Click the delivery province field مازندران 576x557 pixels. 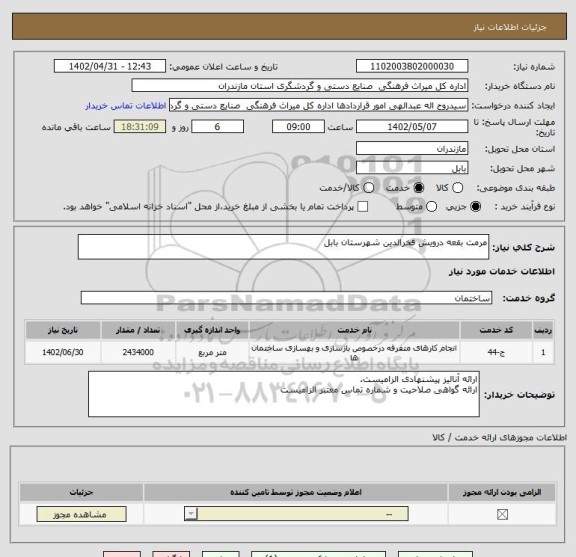(x=412, y=148)
